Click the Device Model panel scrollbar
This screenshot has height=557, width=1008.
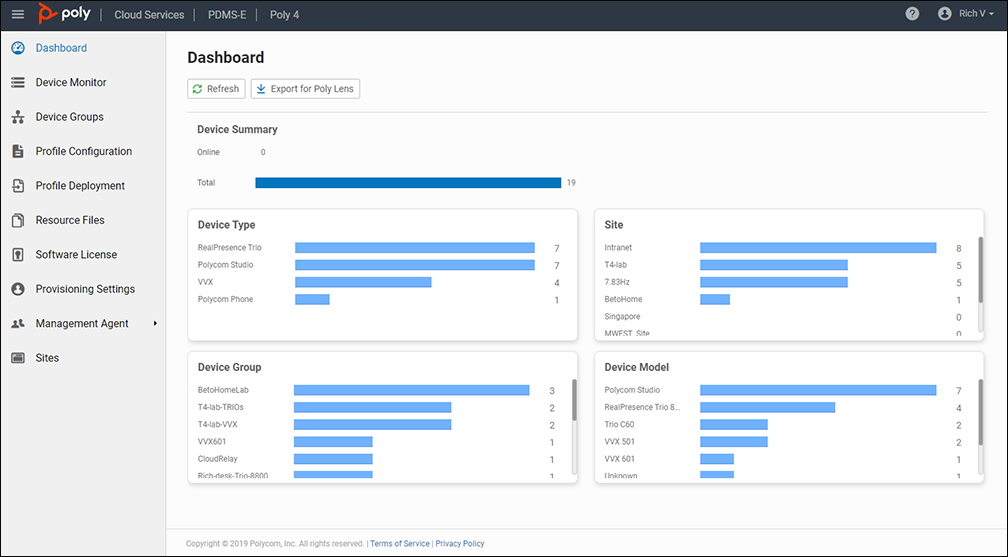click(980, 412)
